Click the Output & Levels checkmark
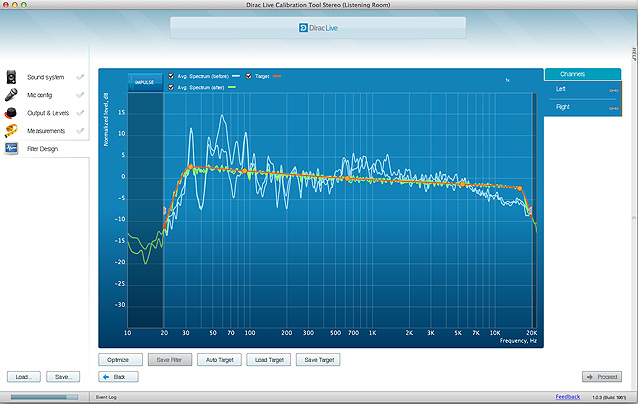The height and width of the screenshot is (404, 638). point(80,113)
